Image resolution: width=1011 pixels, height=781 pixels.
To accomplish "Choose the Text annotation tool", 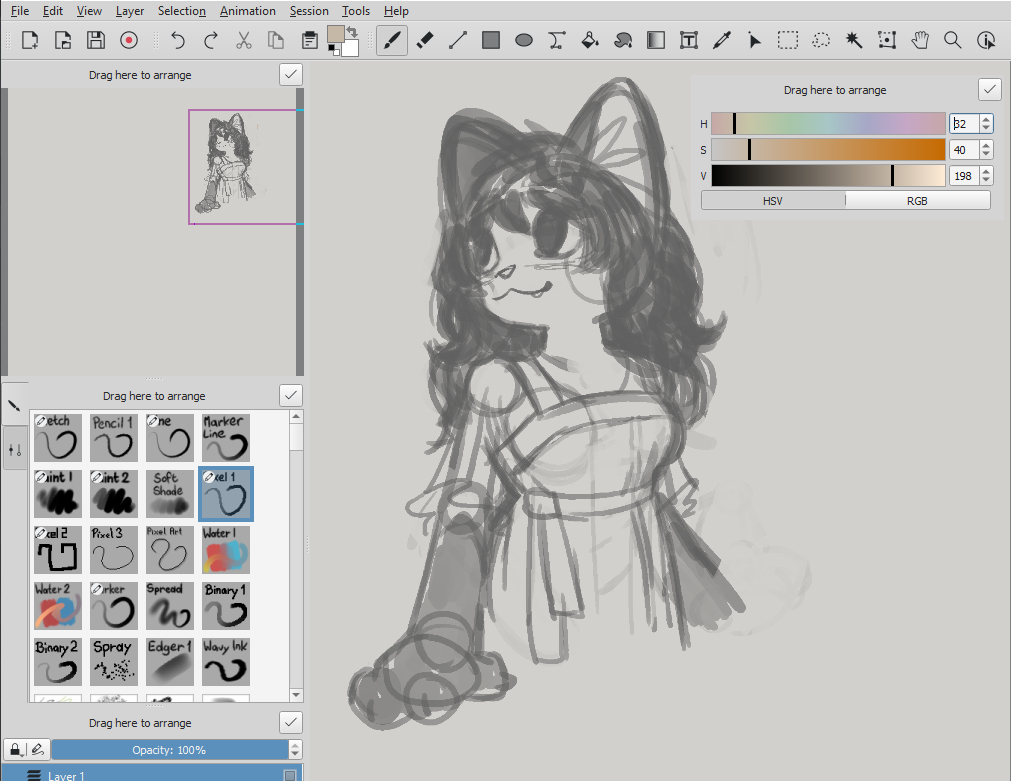I will tap(688, 40).
